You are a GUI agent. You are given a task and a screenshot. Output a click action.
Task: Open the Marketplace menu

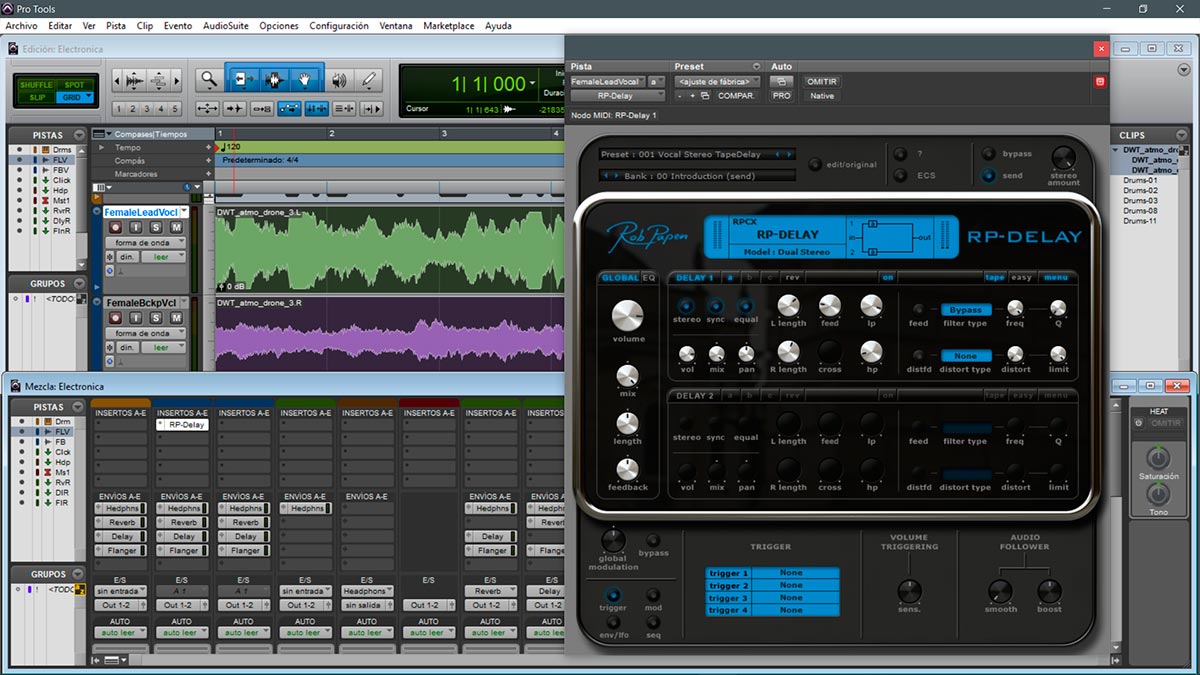pos(449,25)
